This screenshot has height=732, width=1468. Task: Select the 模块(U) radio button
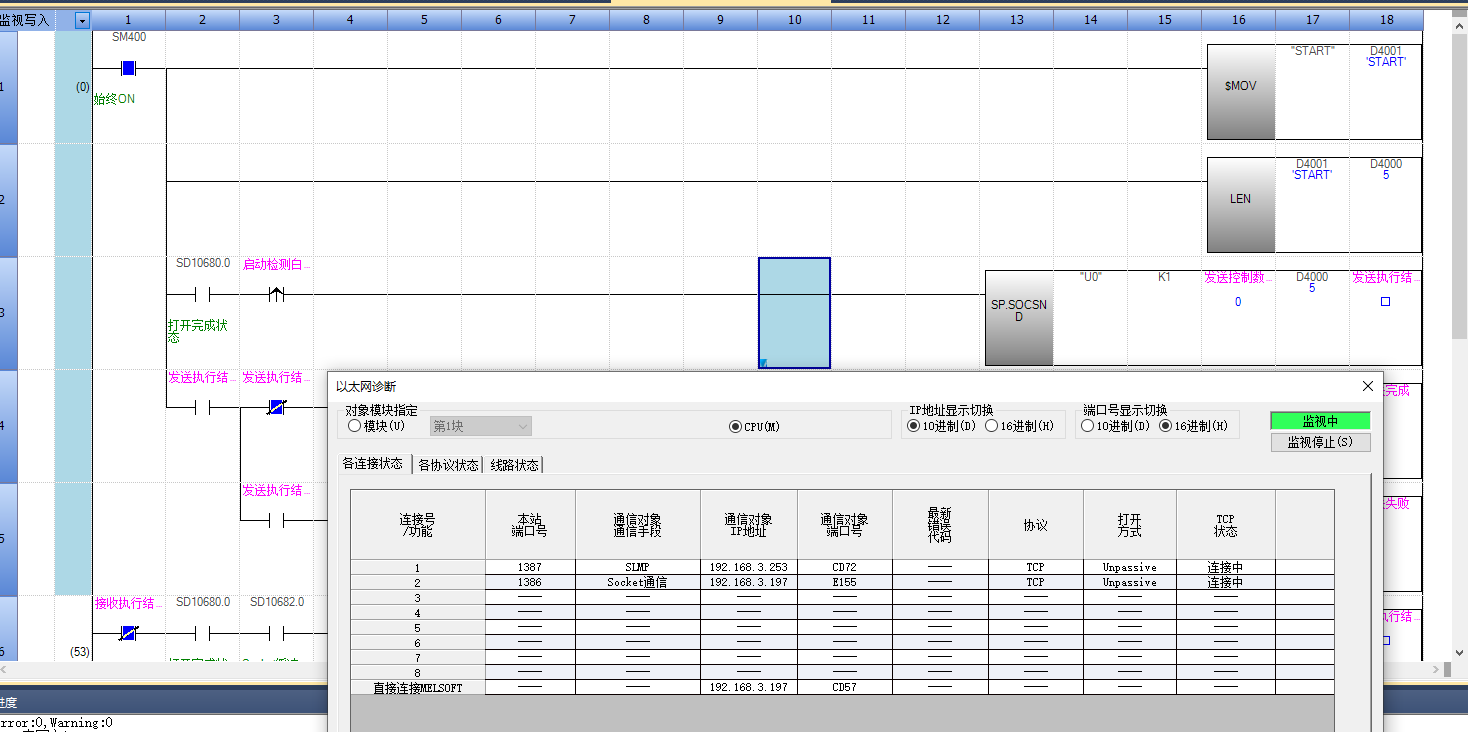pos(354,426)
